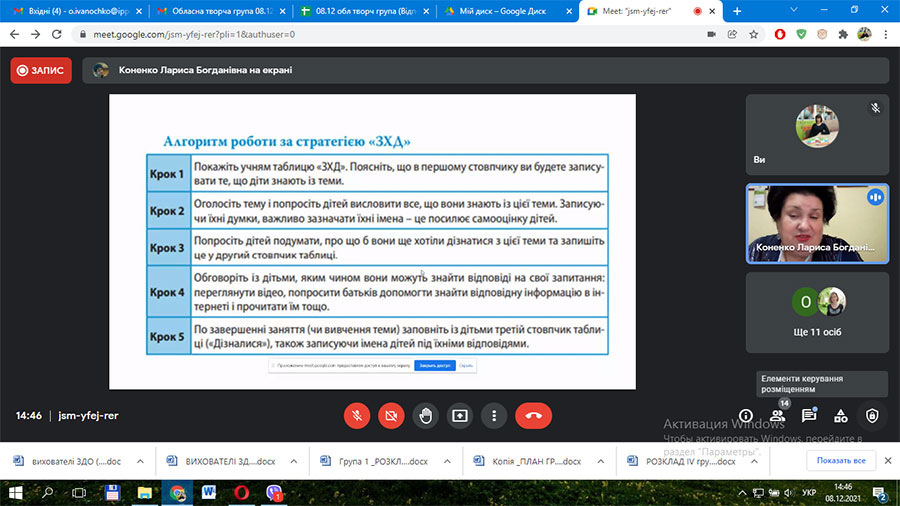The image size is (900, 506).
Task: Switch to the Вхідні (4) Gmail tab
Action: [77, 11]
